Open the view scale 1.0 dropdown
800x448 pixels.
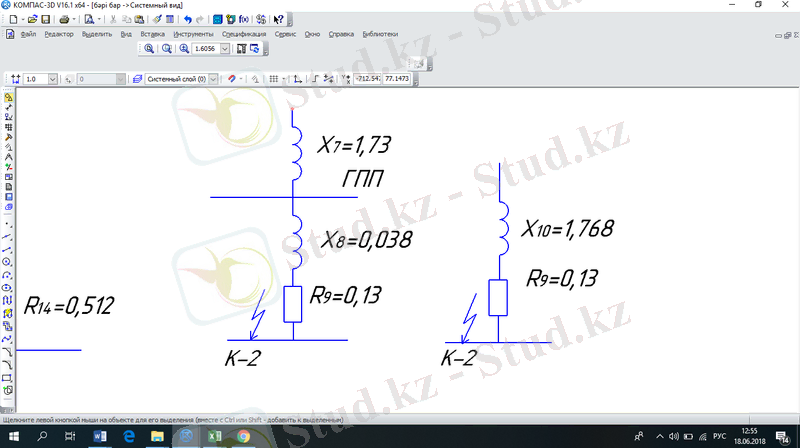[53, 79]
